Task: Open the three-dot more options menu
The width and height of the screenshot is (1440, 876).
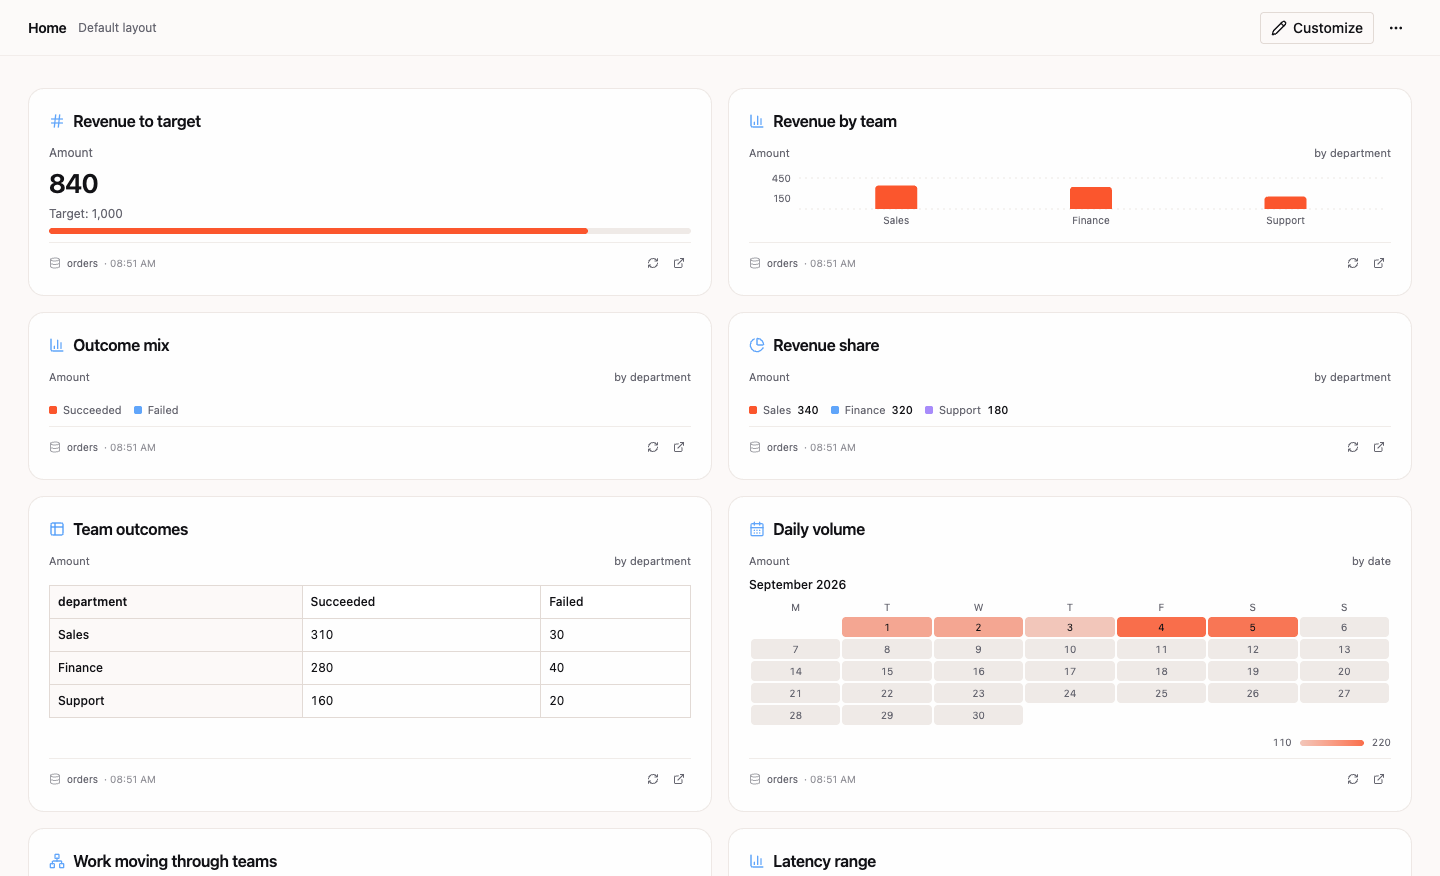Action: [1396, 28]
